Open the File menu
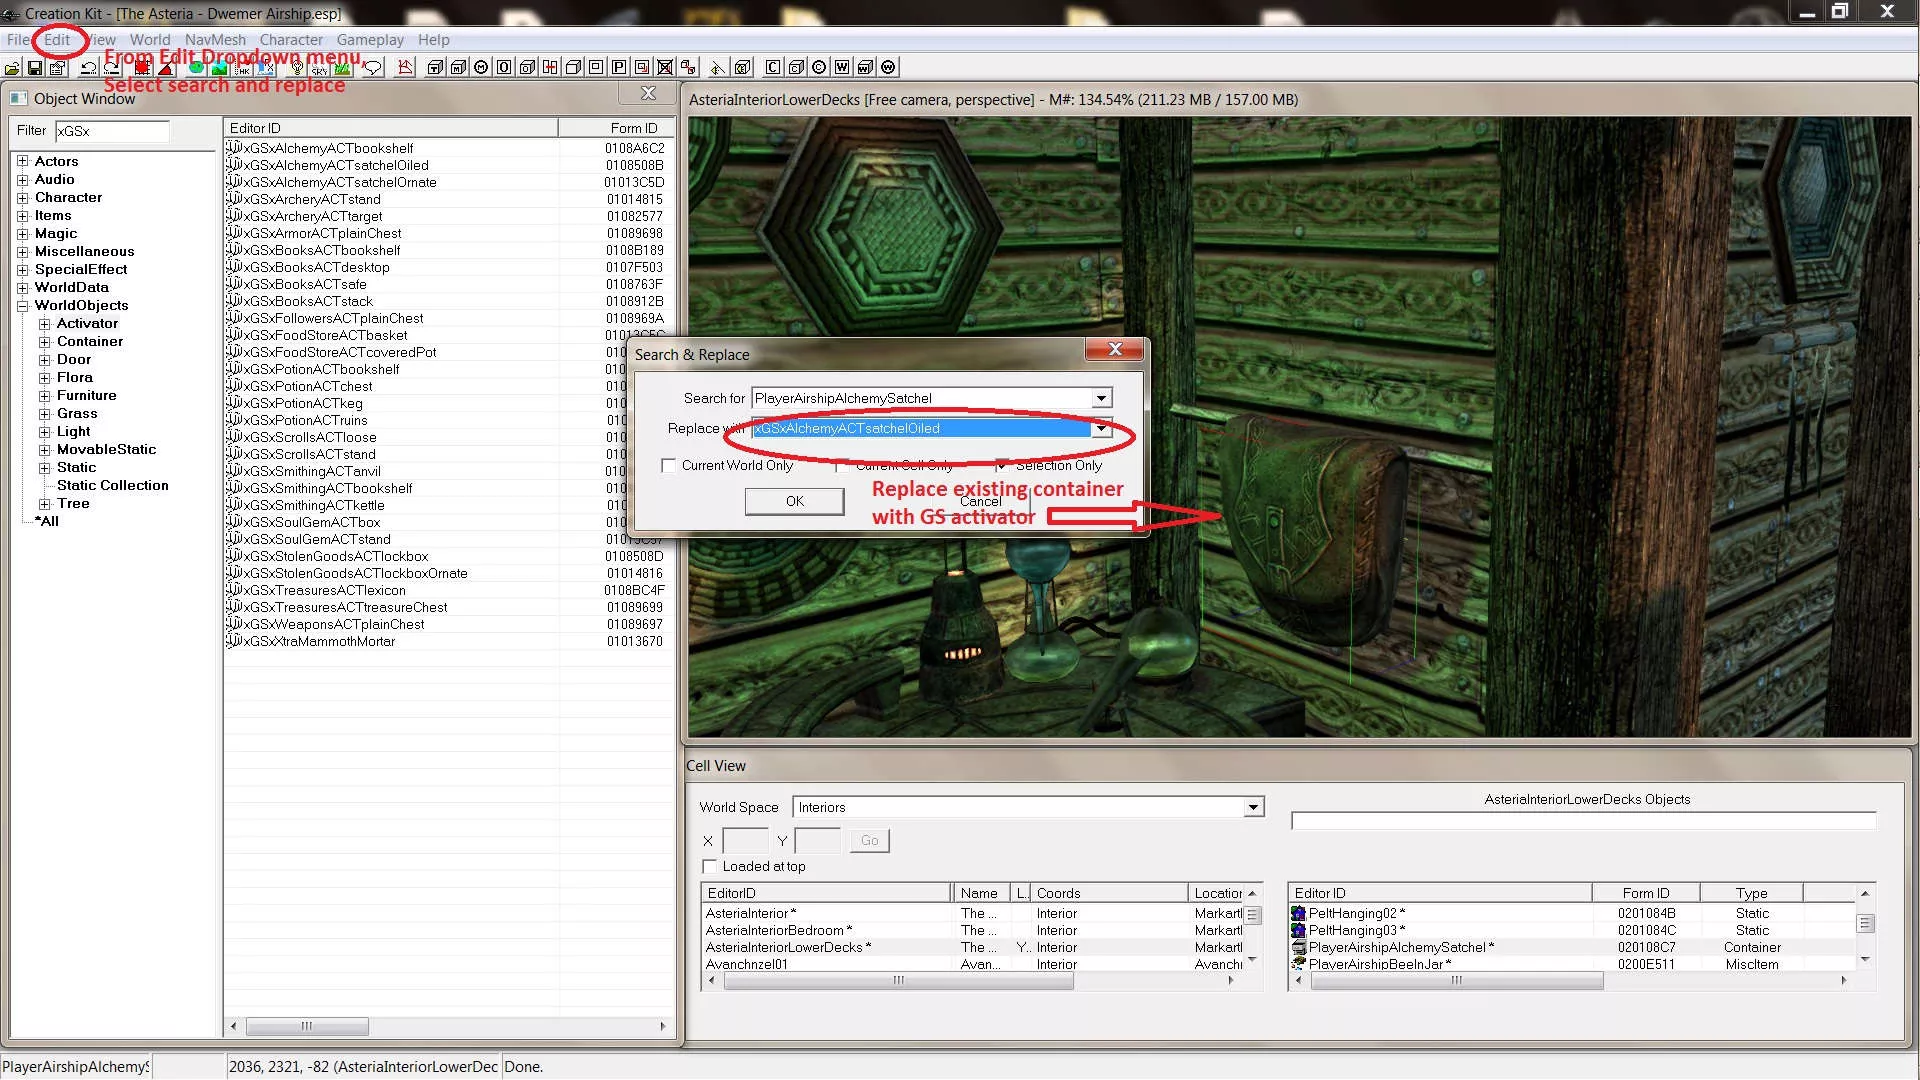Viewport: 1920px width, 1080px height. pos(18,40)
